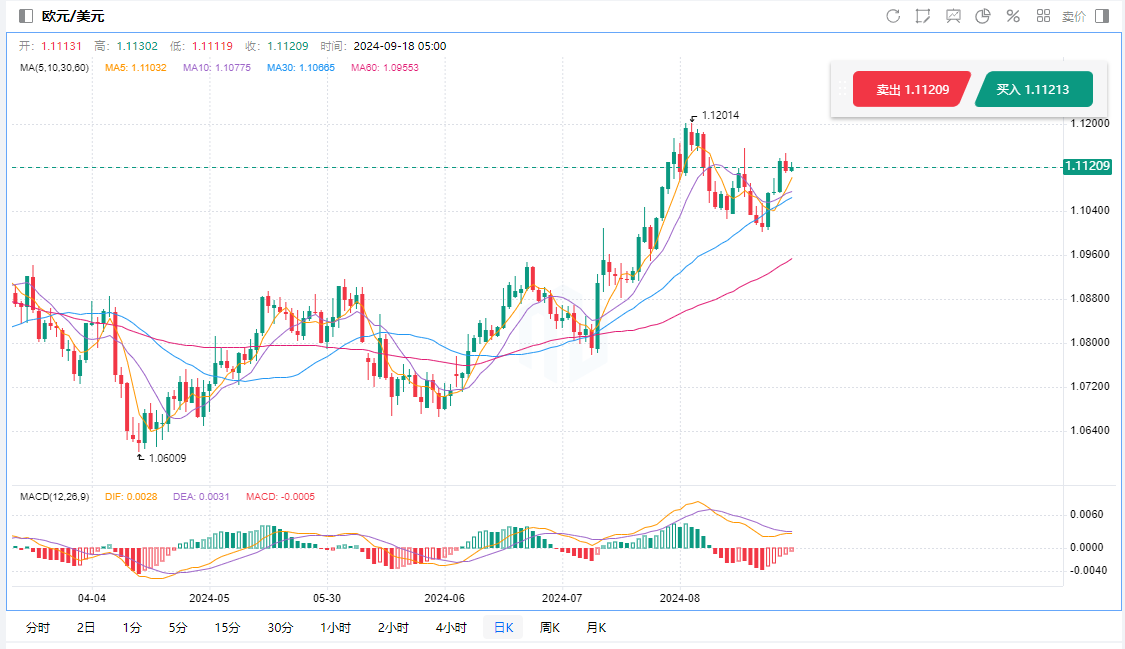Click the green 买入 1.11213 button

[x=1033, y=90]
